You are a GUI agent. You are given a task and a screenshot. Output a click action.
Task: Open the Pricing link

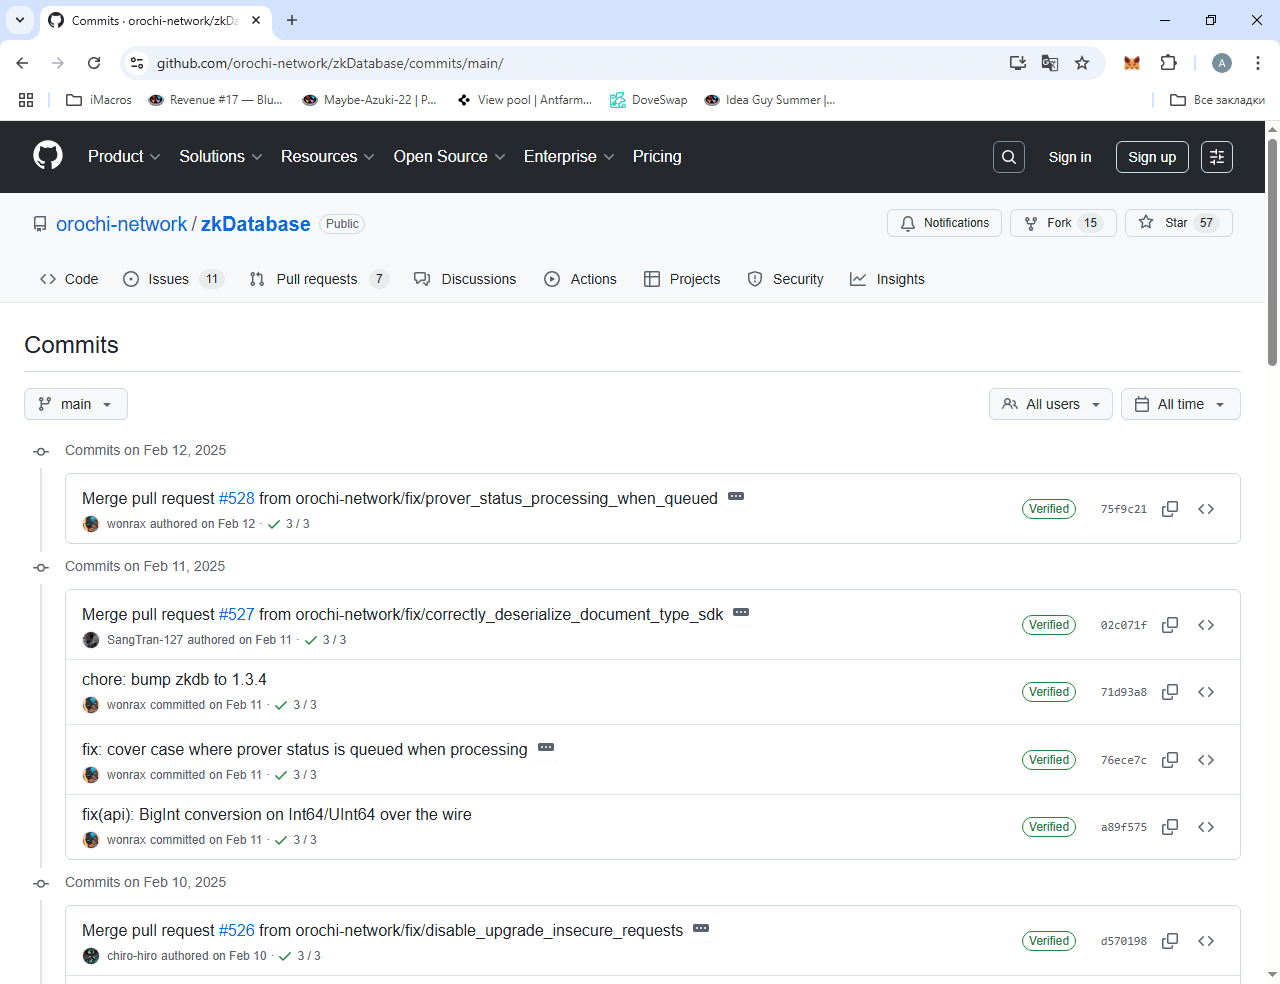click(x=657, y=156)
